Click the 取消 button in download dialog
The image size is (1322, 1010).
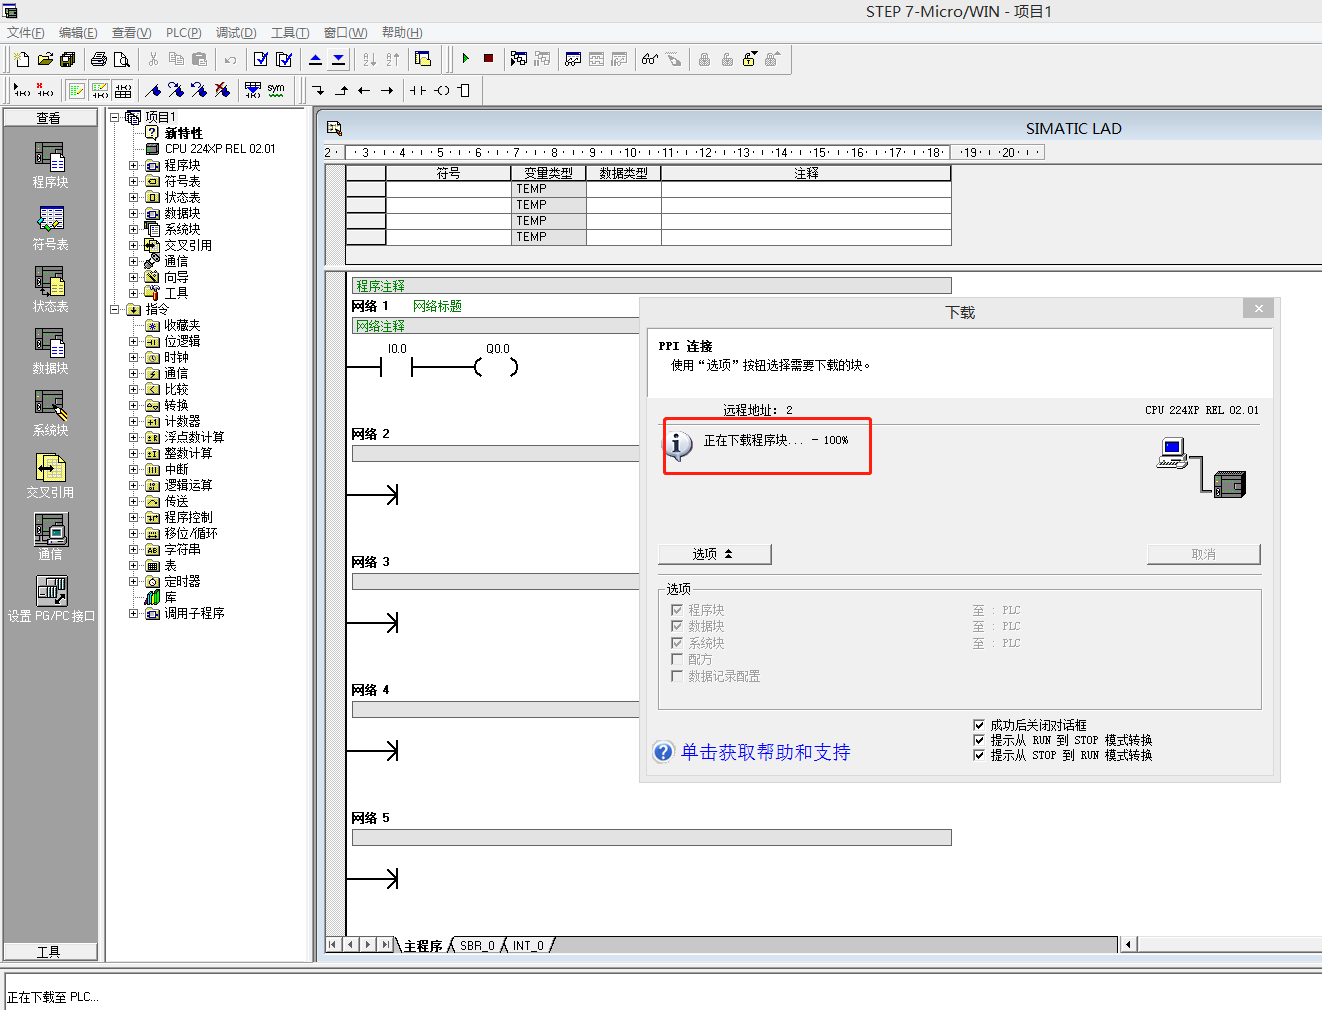[1204, 554]
